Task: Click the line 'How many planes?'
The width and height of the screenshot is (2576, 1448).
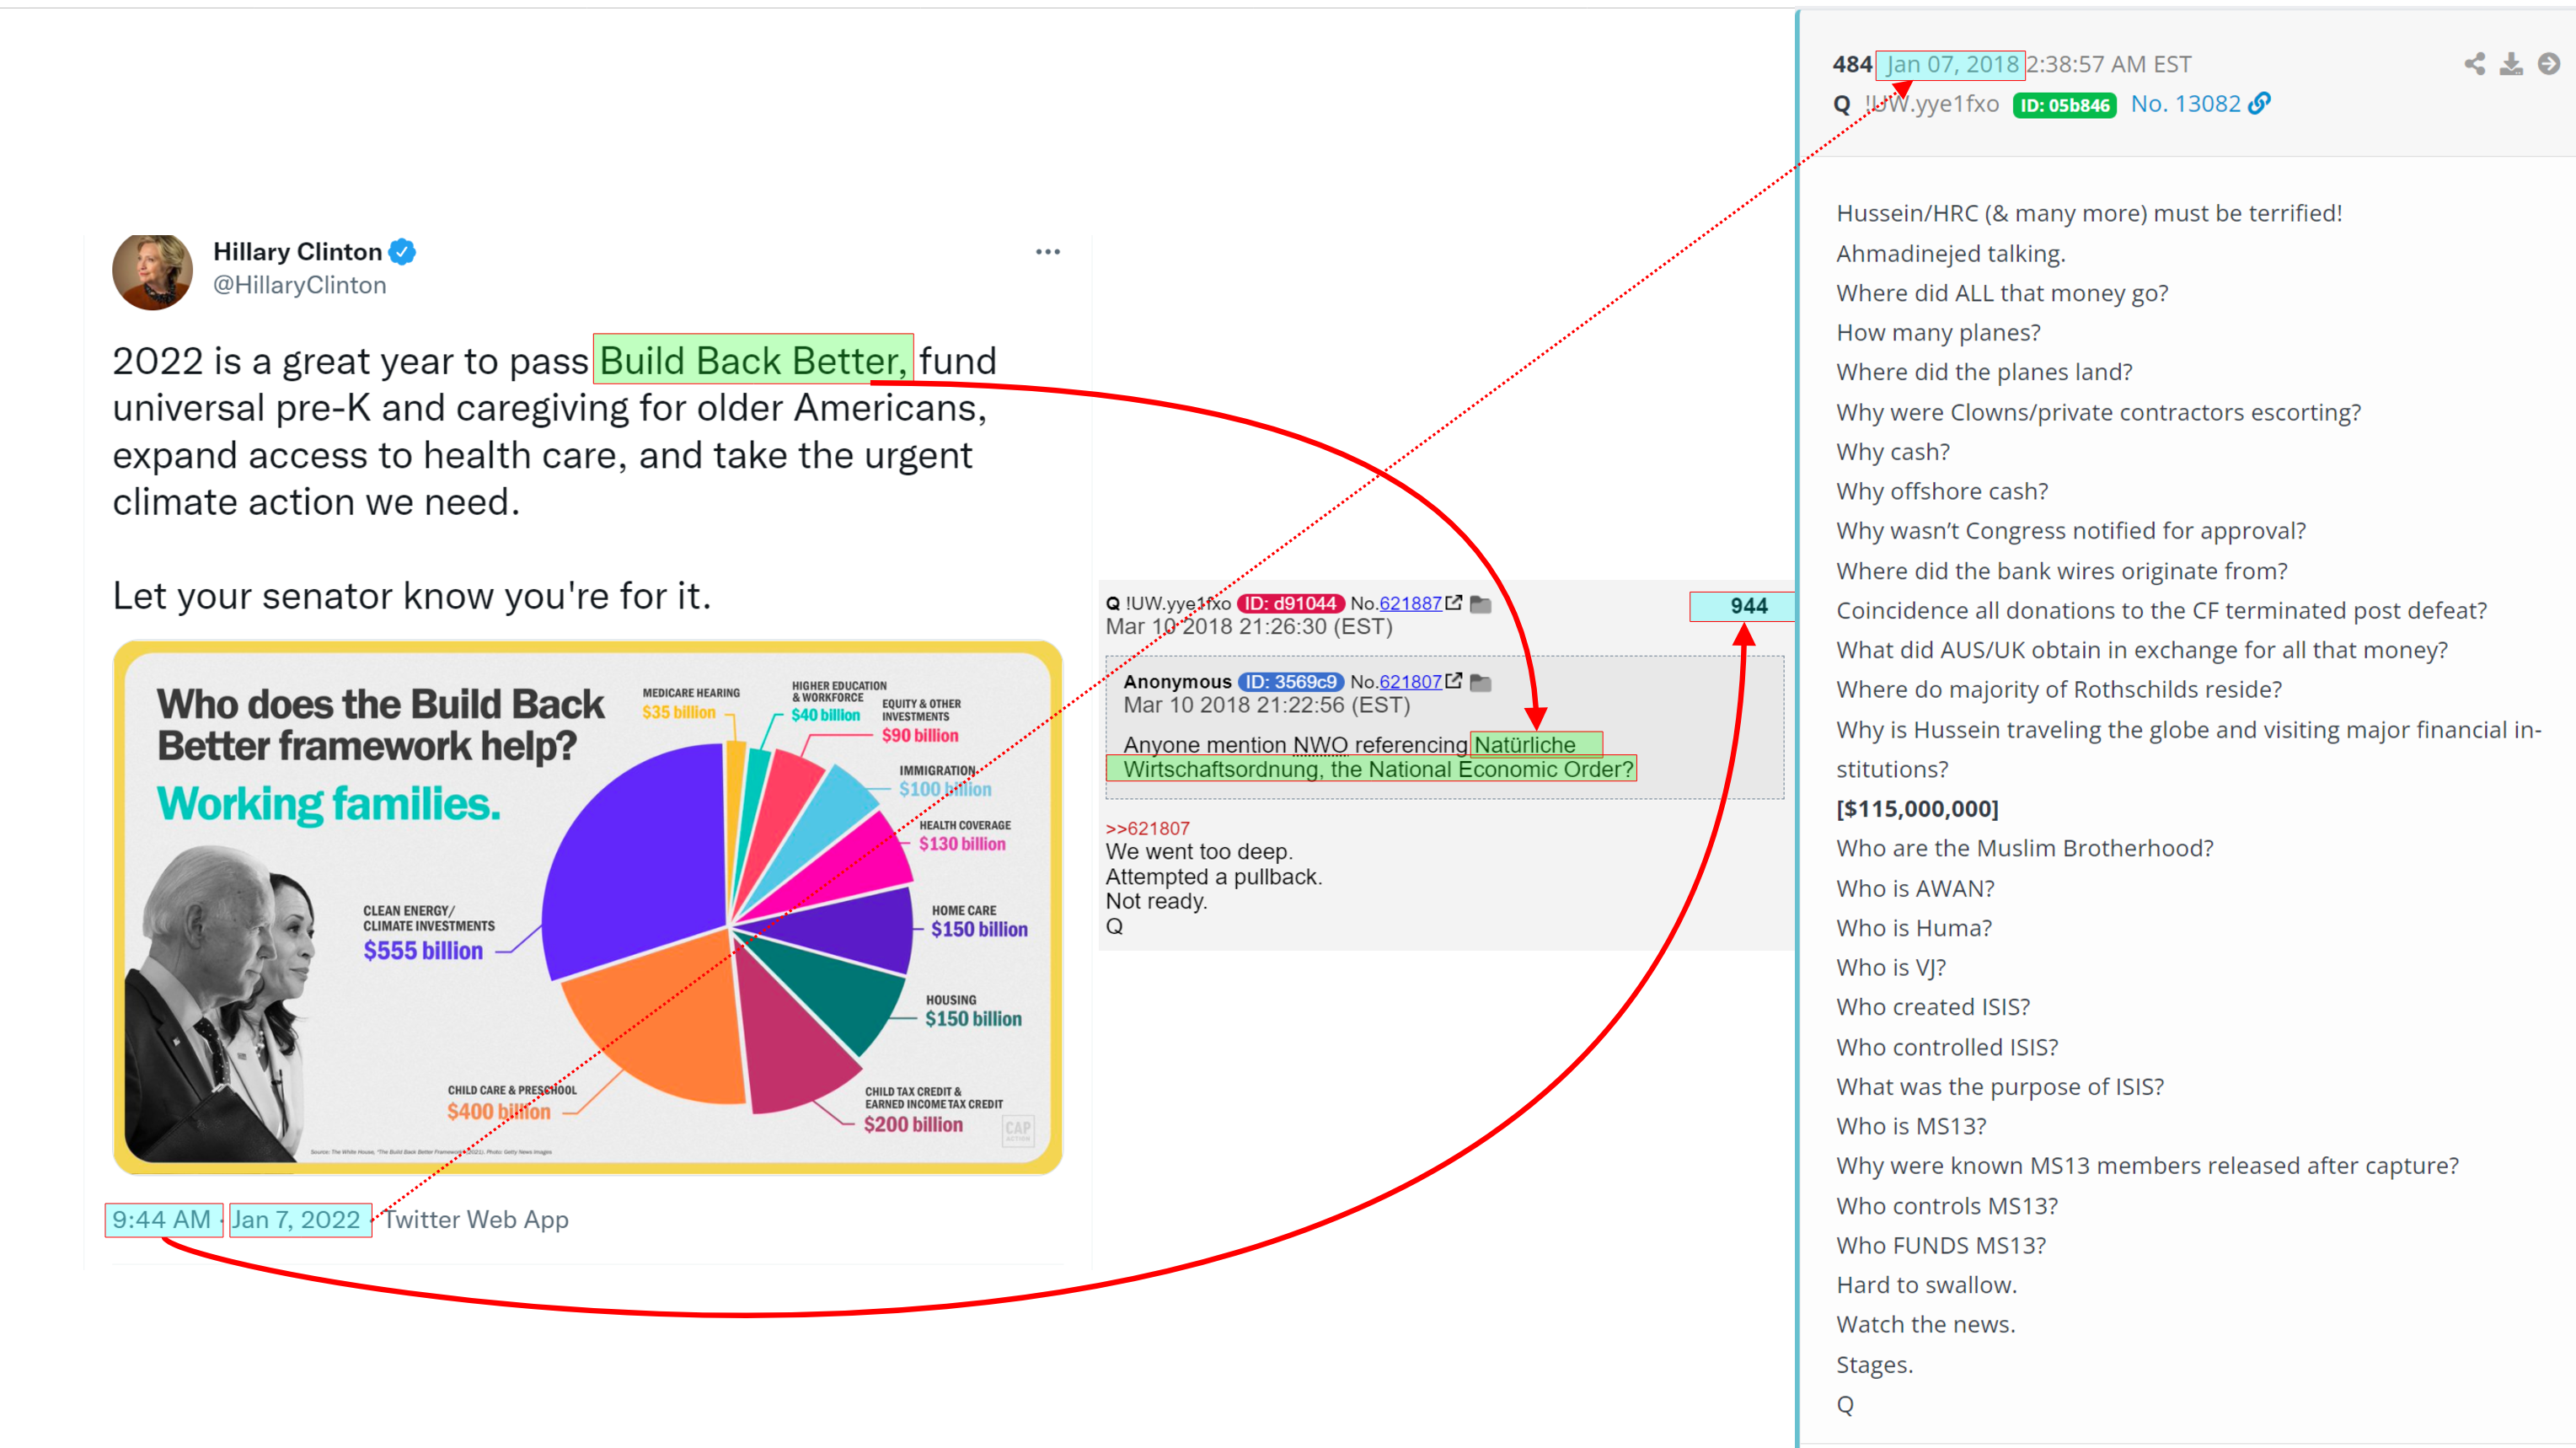Action: tap(1938, 332)
